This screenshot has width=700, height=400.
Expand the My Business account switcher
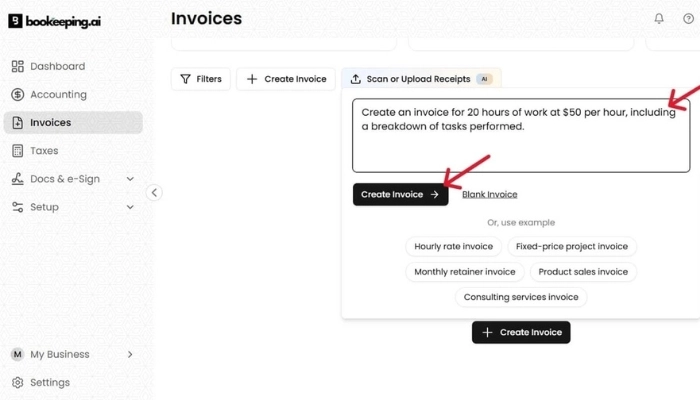[x=130, y=354]
